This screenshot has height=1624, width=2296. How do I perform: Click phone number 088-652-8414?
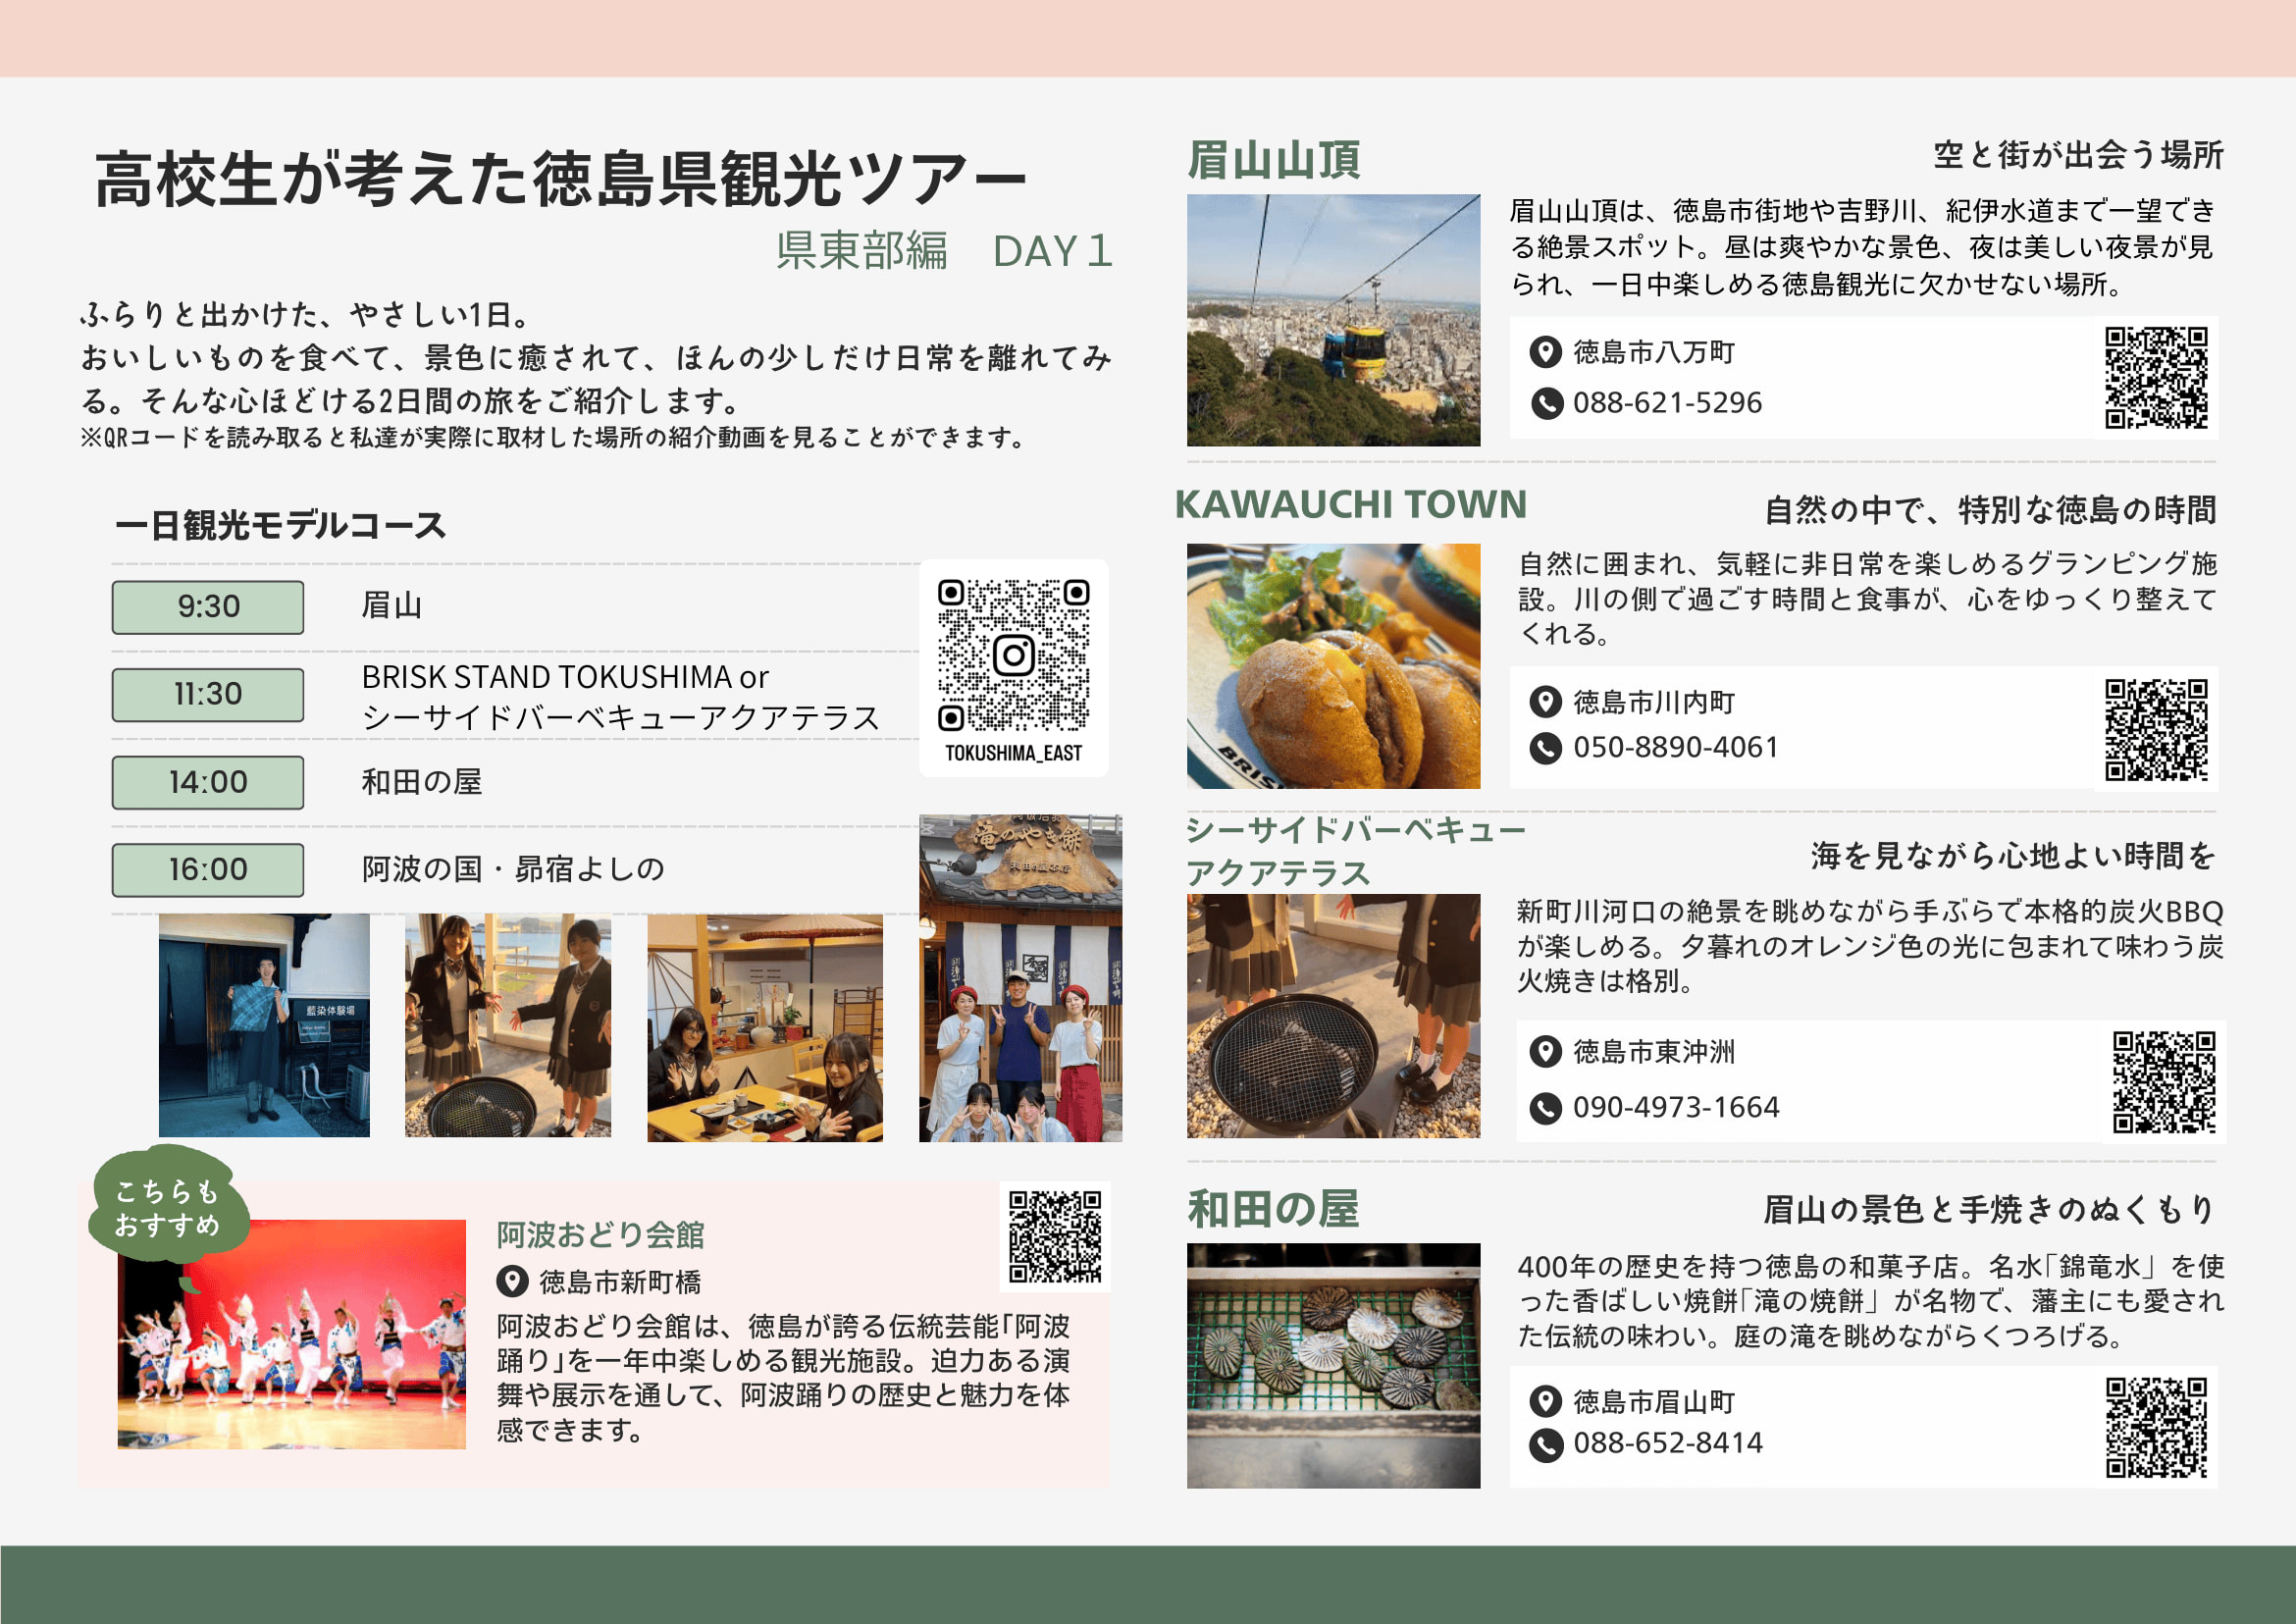tap(1667, 1443)
